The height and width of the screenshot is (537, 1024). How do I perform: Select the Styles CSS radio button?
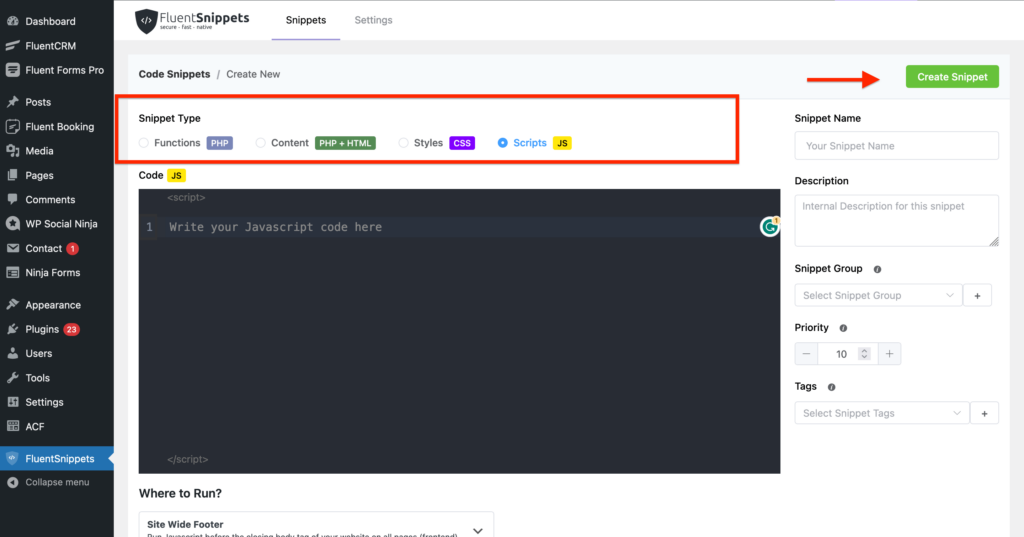pyautogui.click(x=404, y=142)
